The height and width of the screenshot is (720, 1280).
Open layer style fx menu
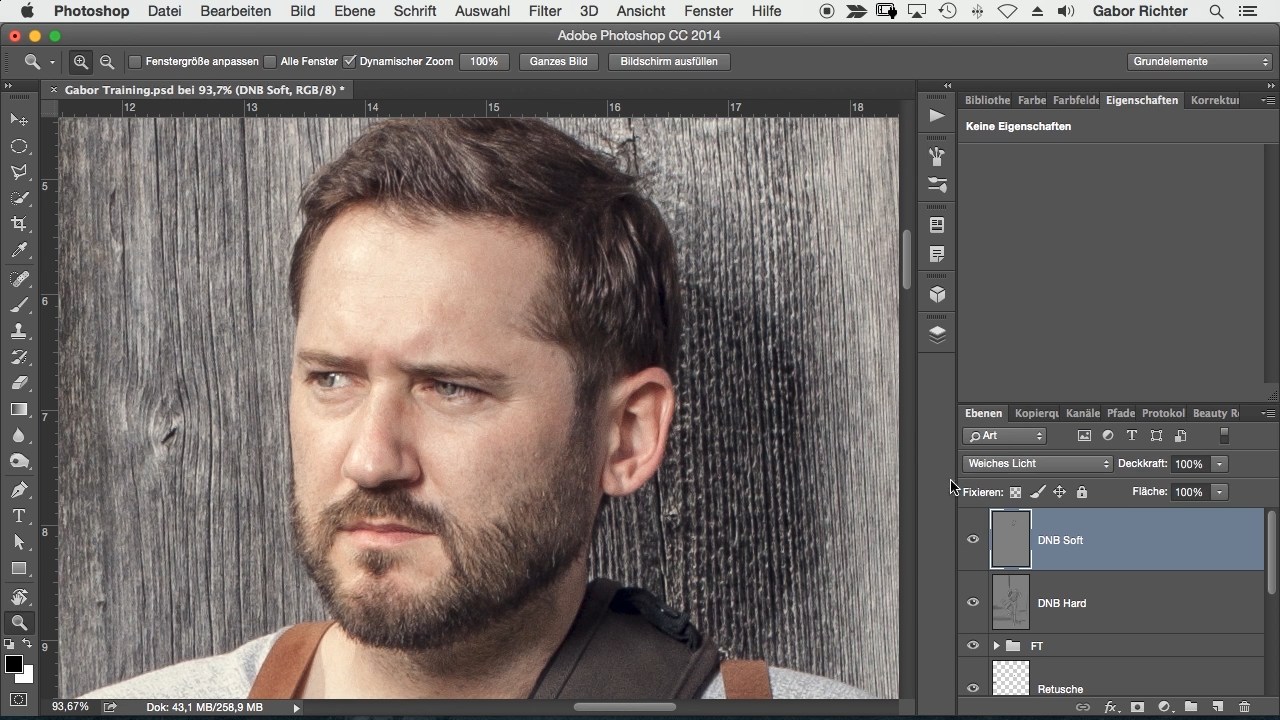pyautogui.click(x=1110, y=707)
